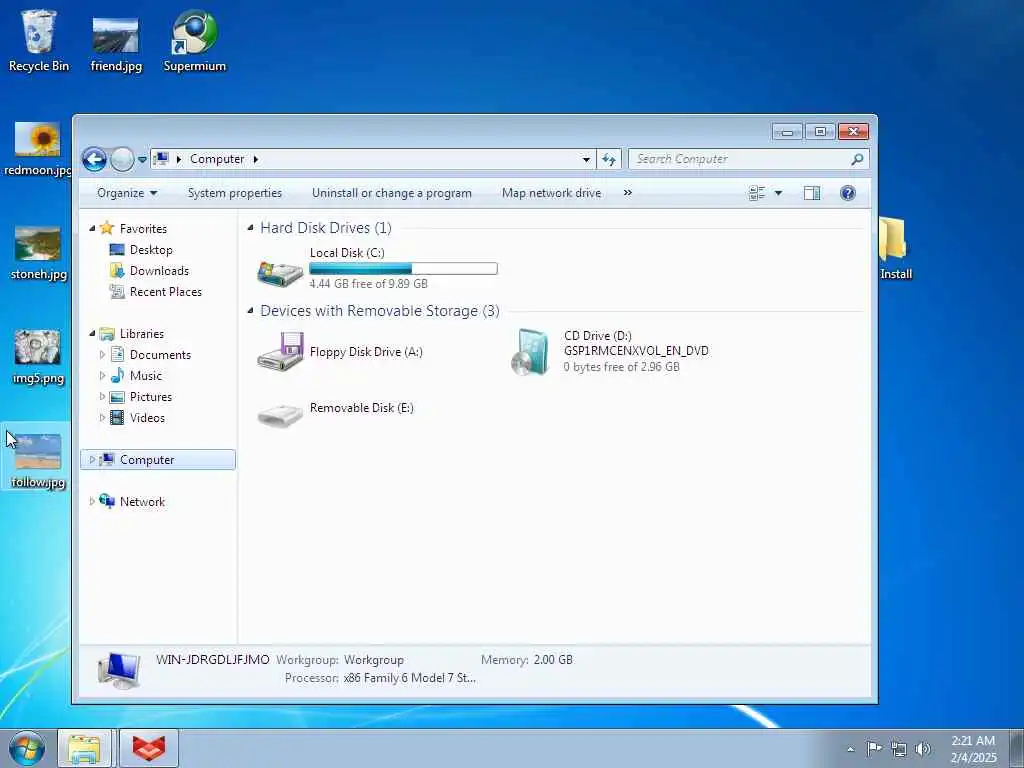Expand the Pictures library arrow

102,396
